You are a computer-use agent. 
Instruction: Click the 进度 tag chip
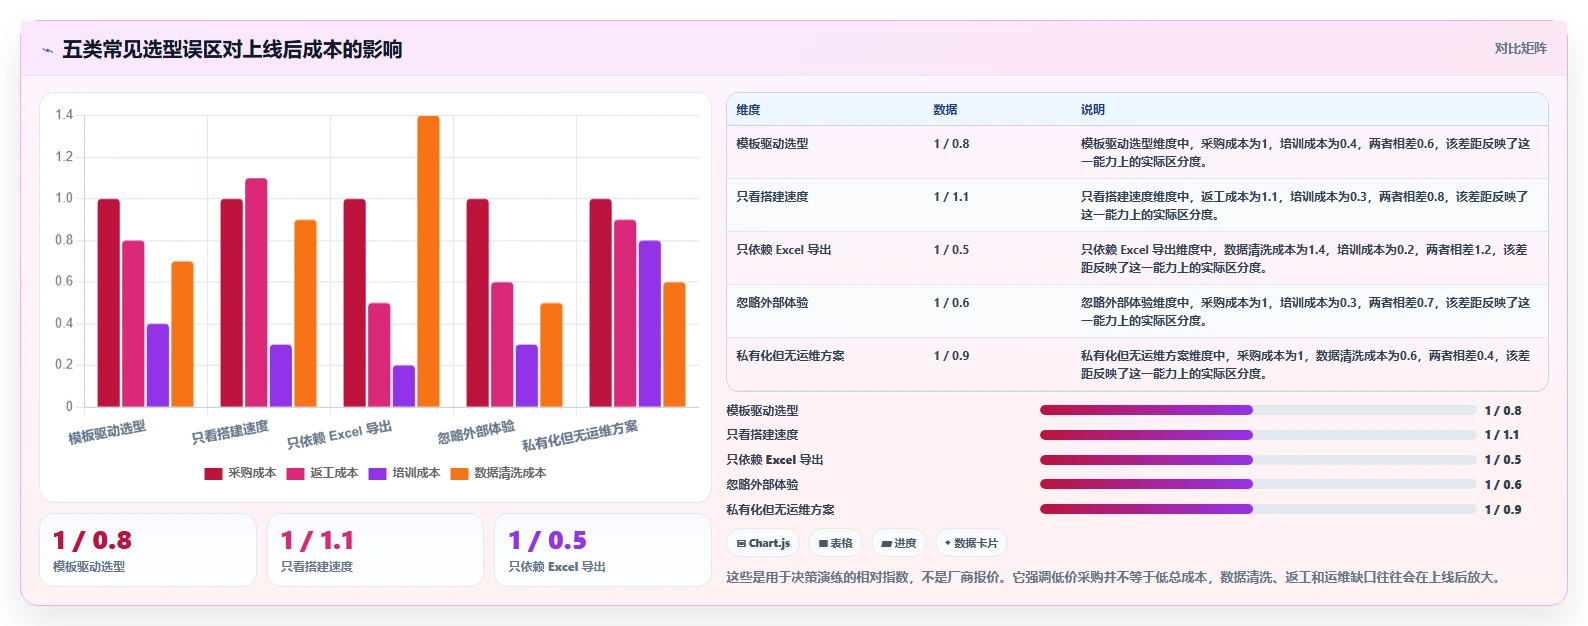click(x=899, y=543)
